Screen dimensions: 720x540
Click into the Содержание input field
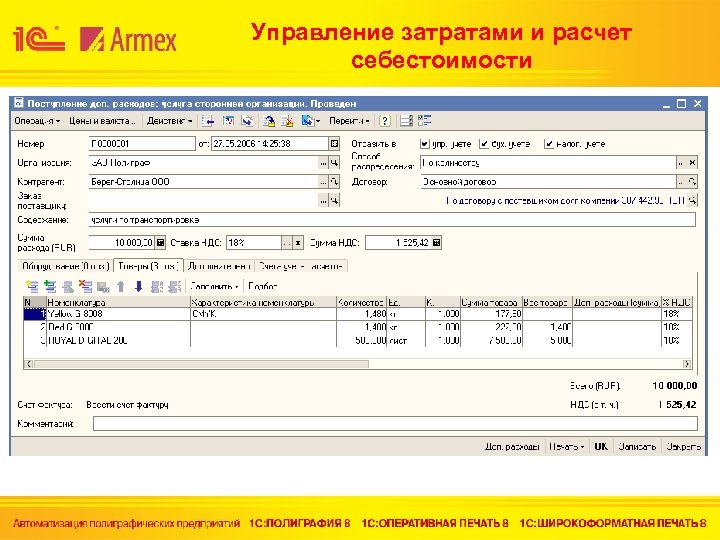tap(393, 220)
